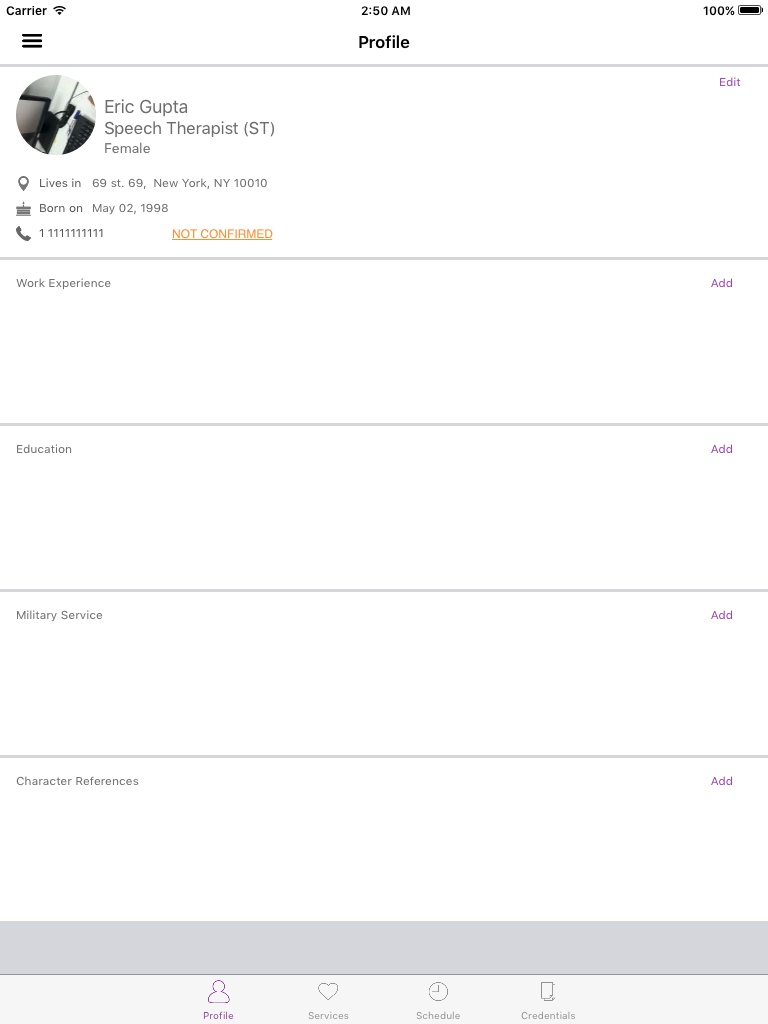Add a Character References entry
The height and width of the screenshot is (1024, 768).
tap(722, 780)
